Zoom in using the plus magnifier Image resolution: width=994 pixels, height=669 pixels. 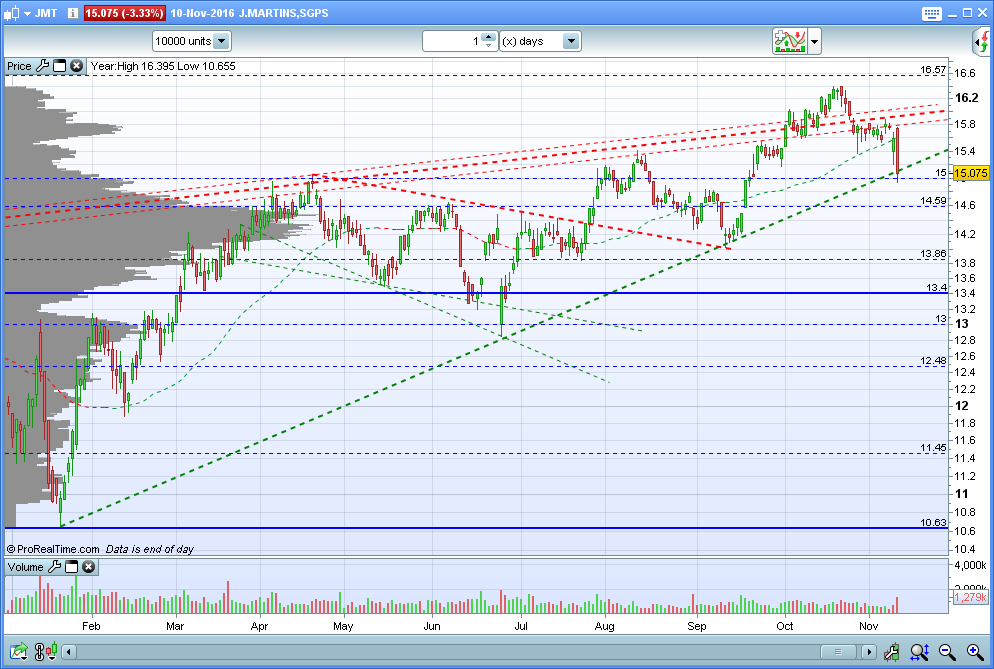click(x=975, y=651)
